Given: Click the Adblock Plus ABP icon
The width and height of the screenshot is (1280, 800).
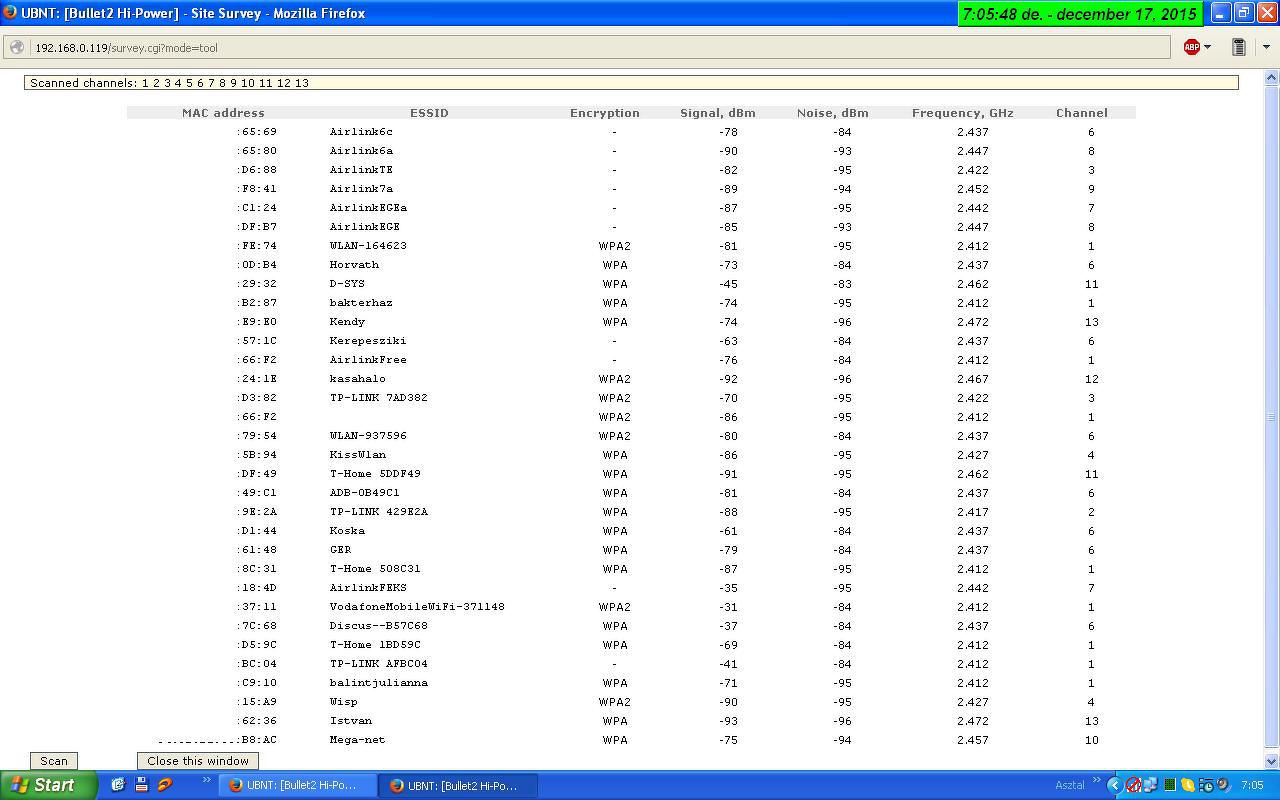Looking at the screenshot, I should (x=1191, y=47).
